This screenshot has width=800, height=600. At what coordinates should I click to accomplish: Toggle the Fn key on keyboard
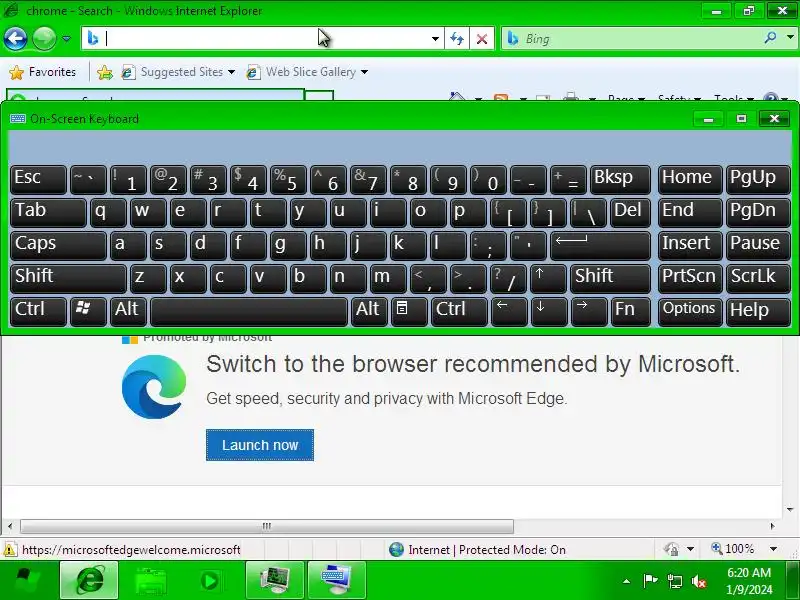630,311
